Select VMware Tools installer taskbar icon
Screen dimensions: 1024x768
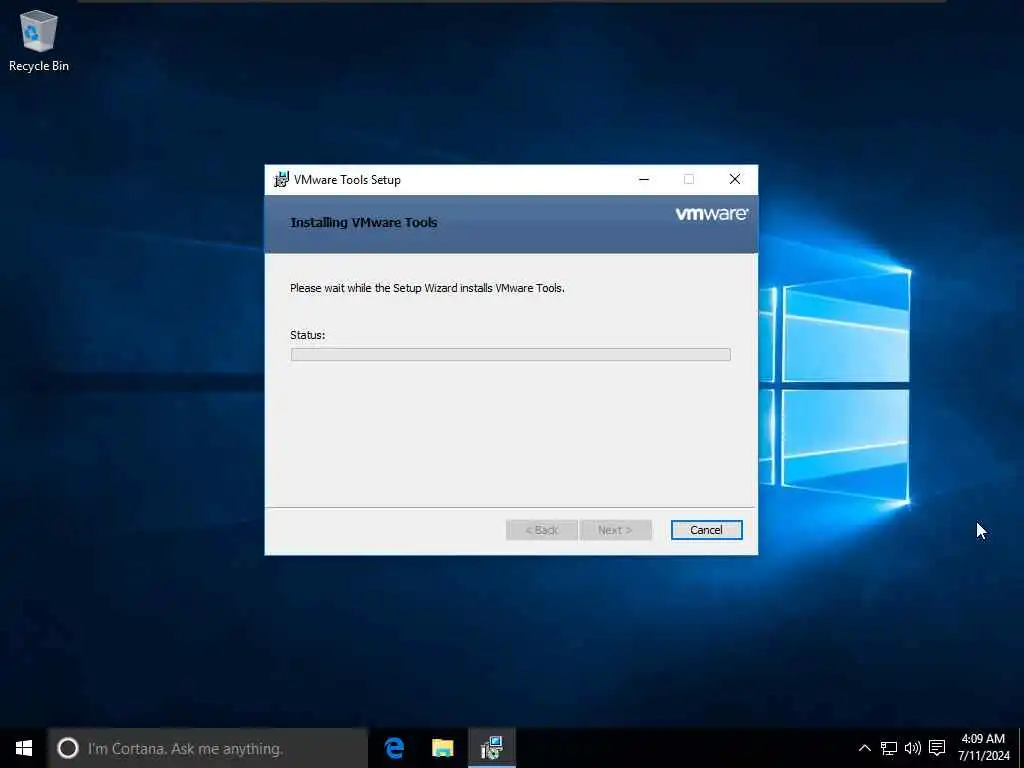492,748
